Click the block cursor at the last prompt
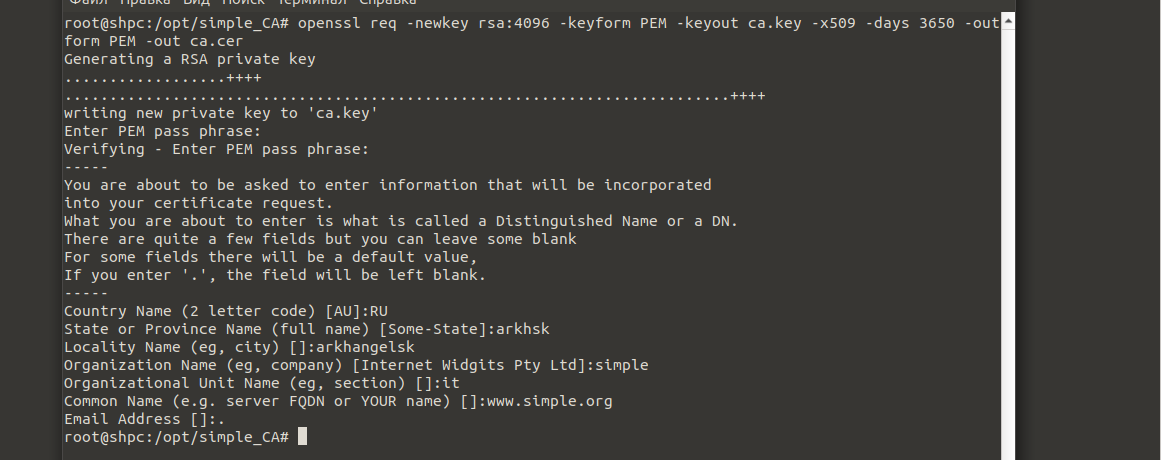Image resolution: width=1161 pixels, height=460 pixels. pyautogui.click(x=302, y=437)
